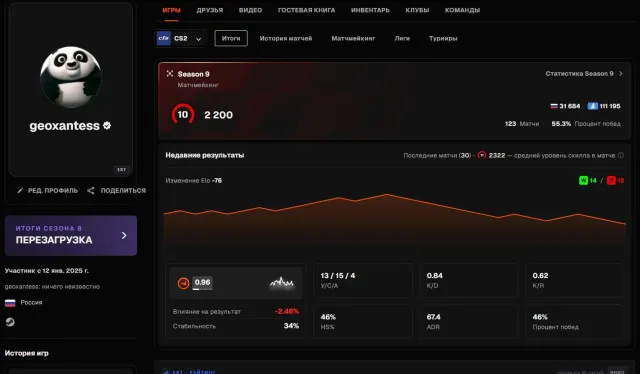Click the skill level icon beside 2322
640x374 pixels.
point(482,155)
